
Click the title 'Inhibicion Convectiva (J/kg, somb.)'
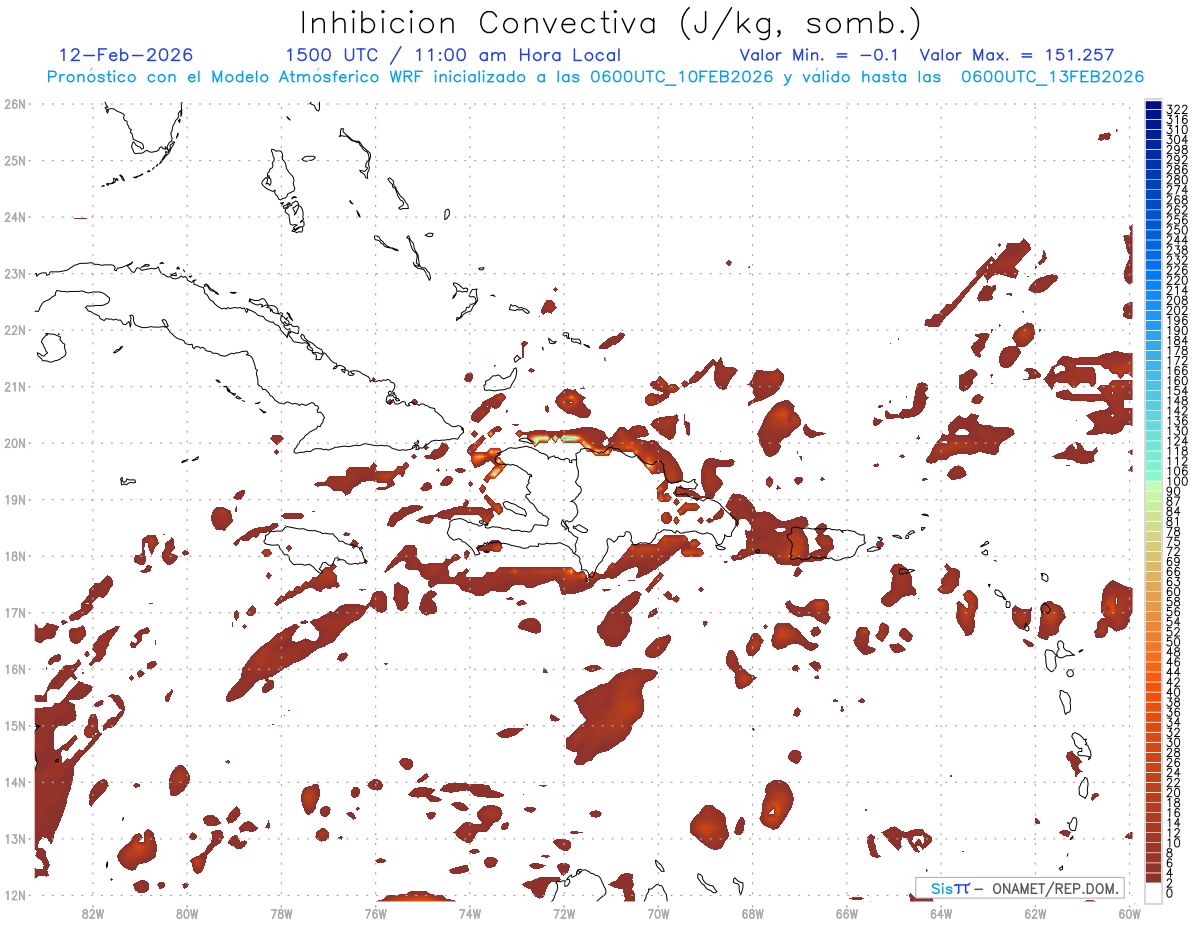[612, 24]
